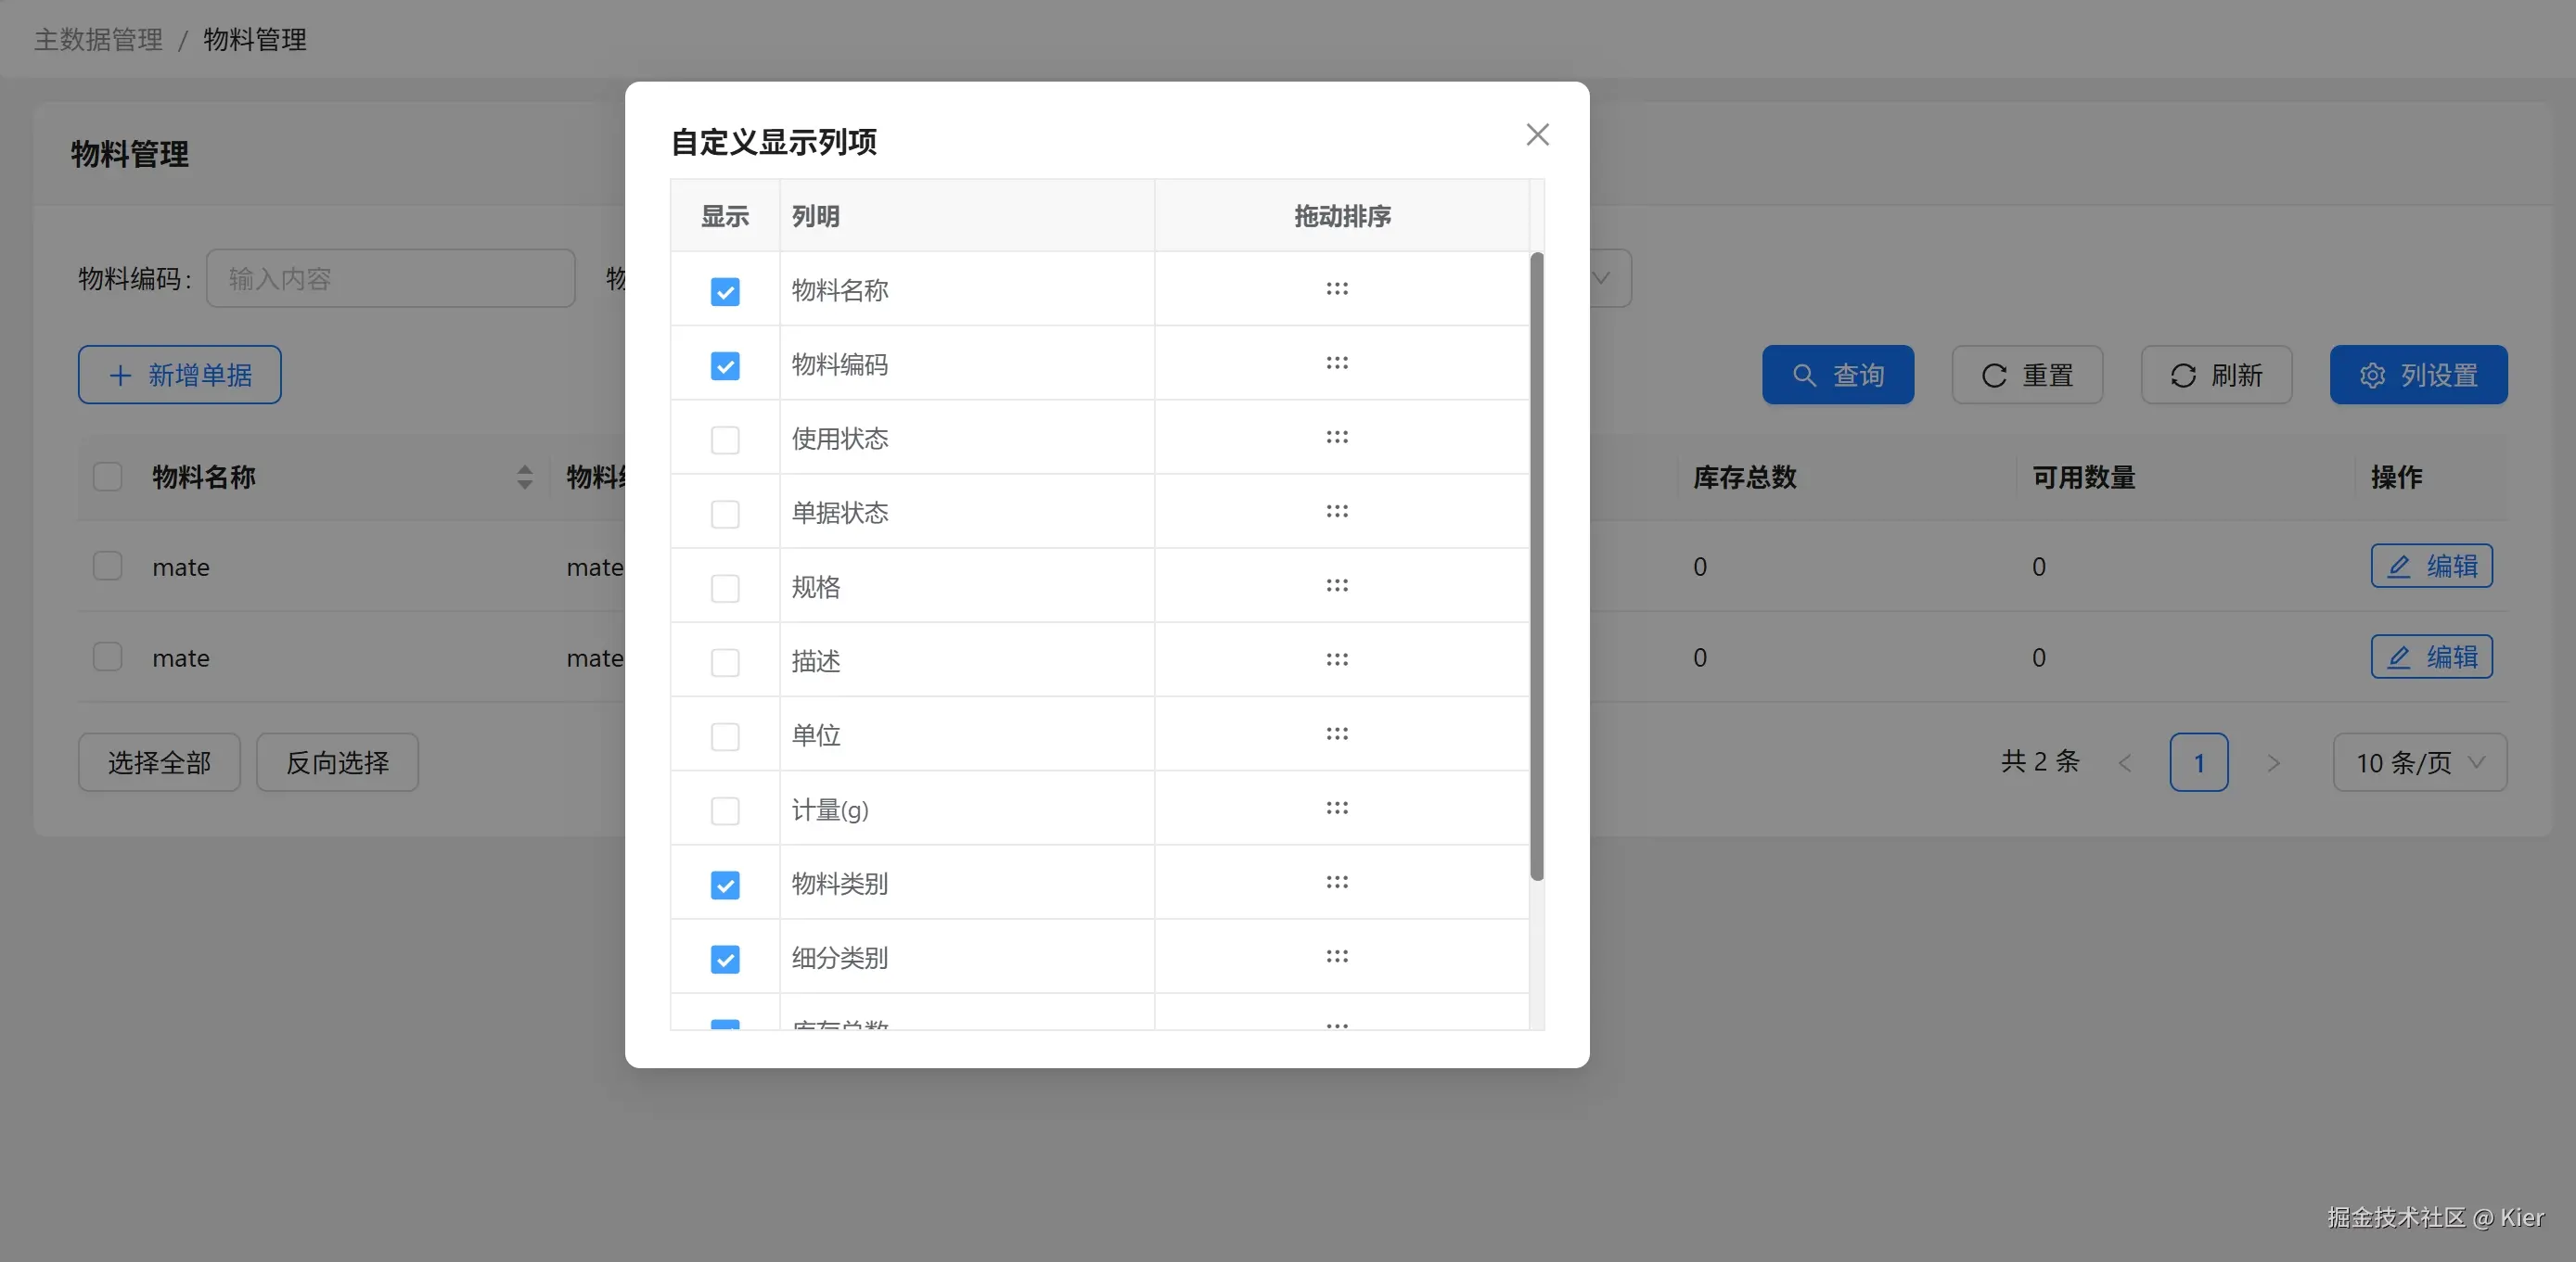Click the reset icon on 重置 button
Screen dimensions: 2576x1262
coord(1994,375)
